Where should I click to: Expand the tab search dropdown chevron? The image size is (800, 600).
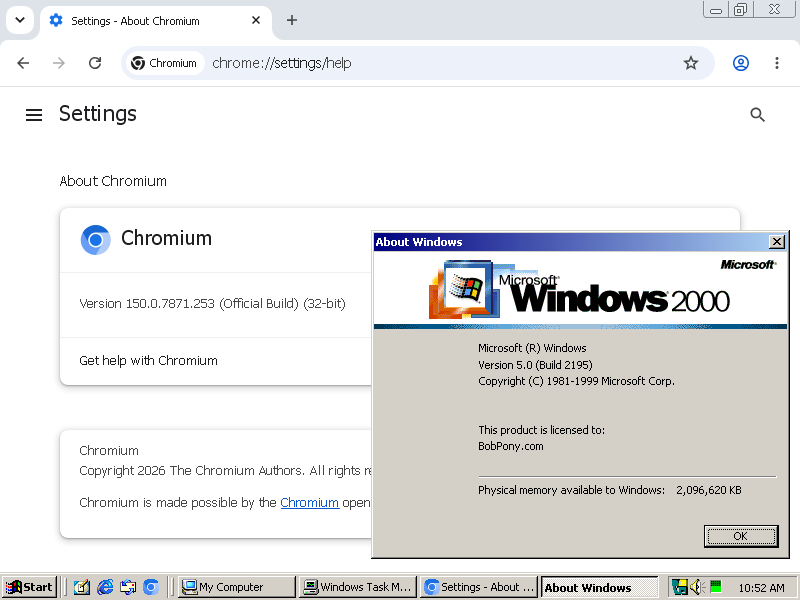[20, 20]
